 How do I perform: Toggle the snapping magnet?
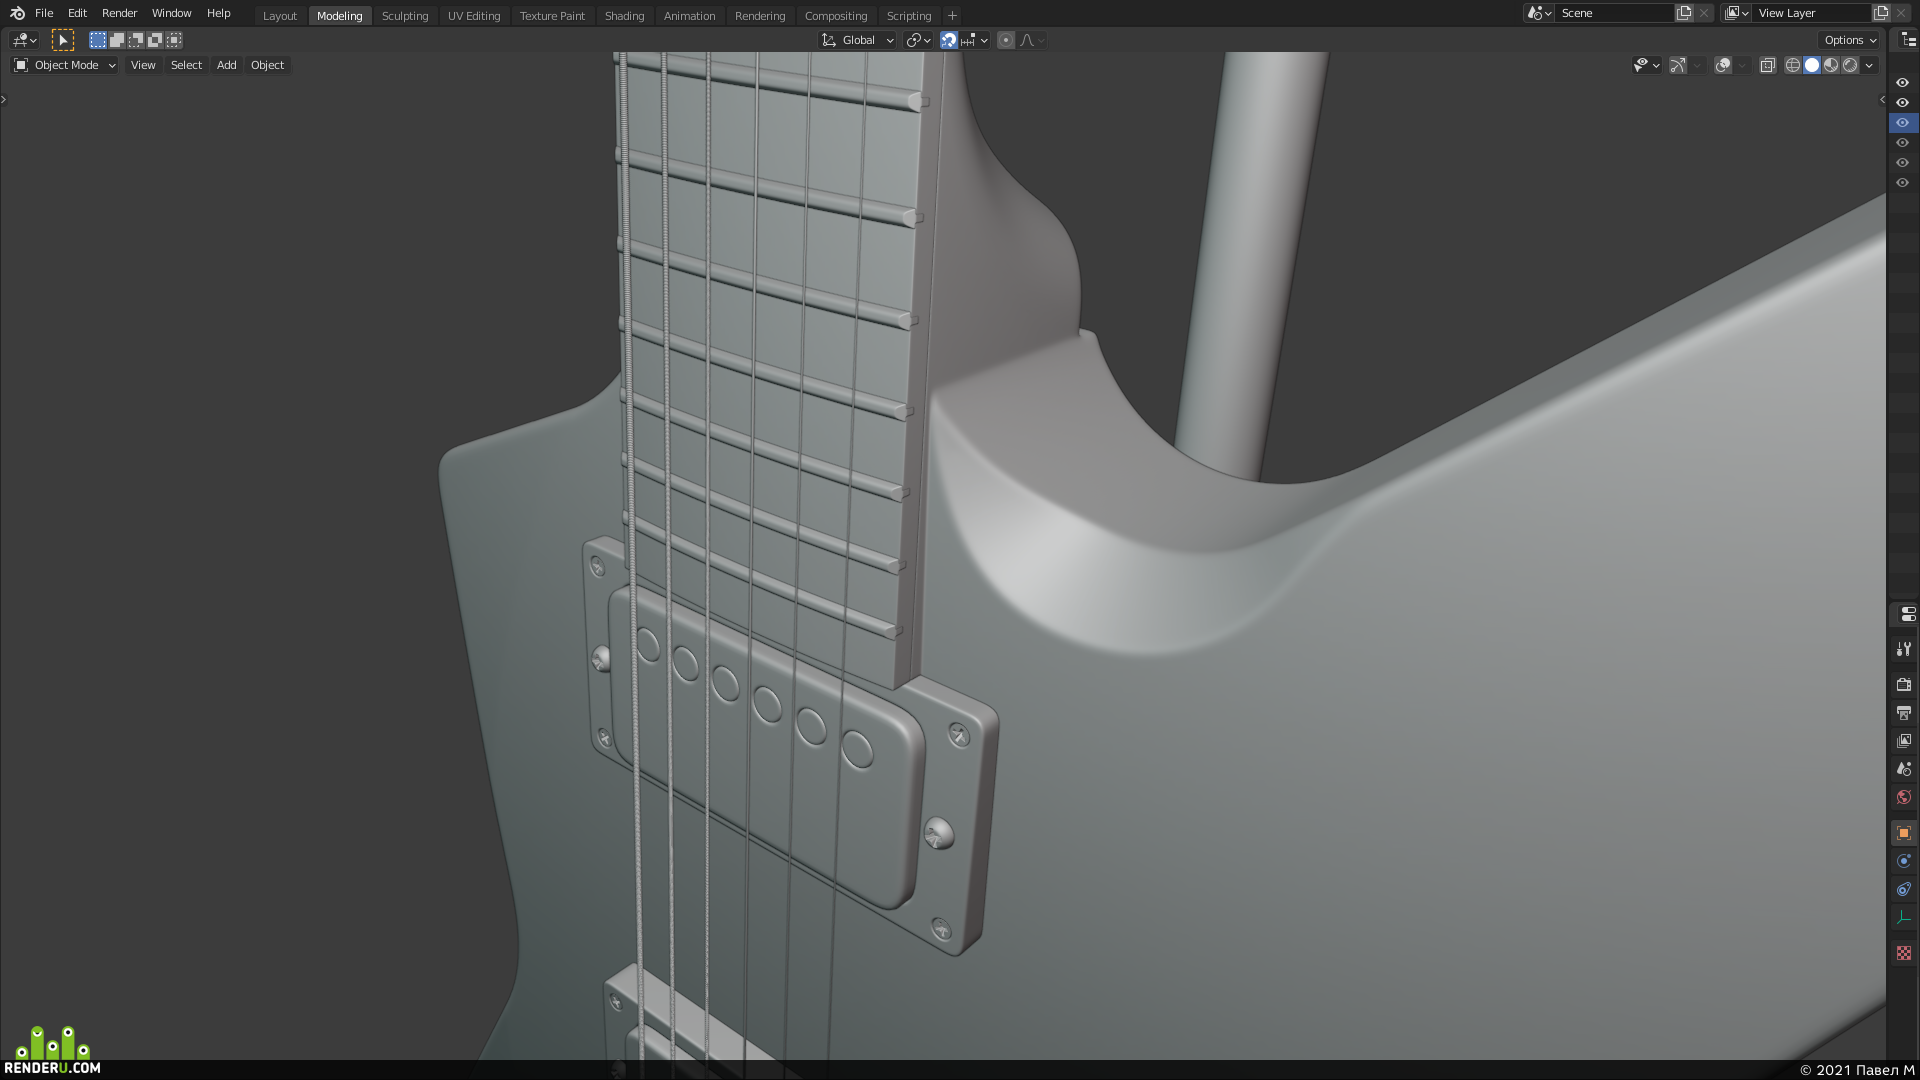click(949, 40)
